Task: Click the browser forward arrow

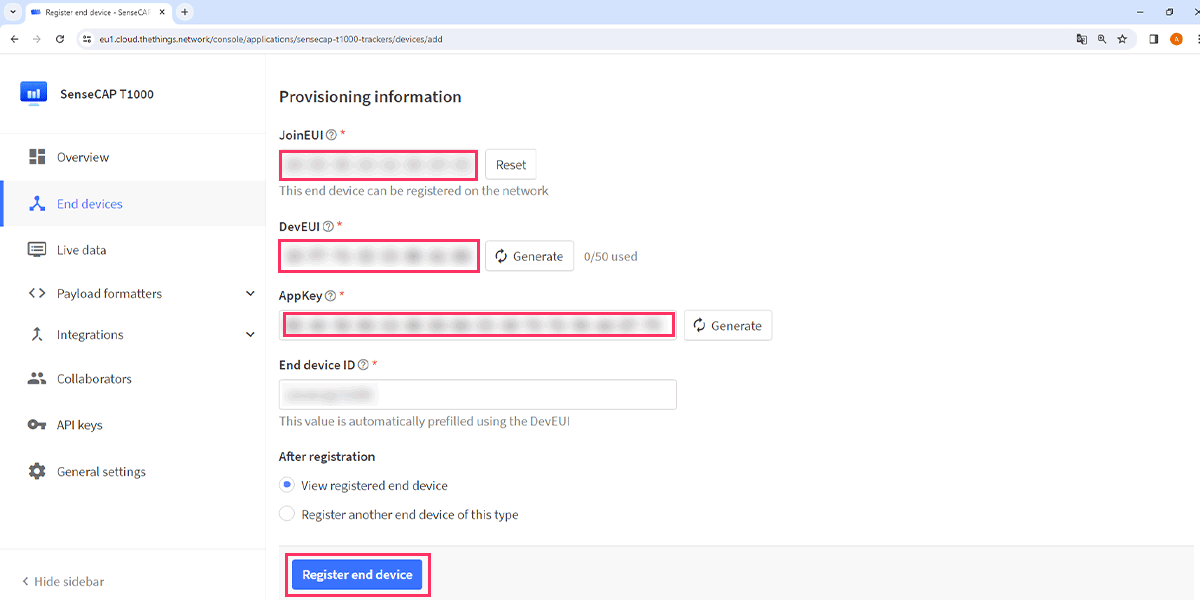Action: point(37,39)
